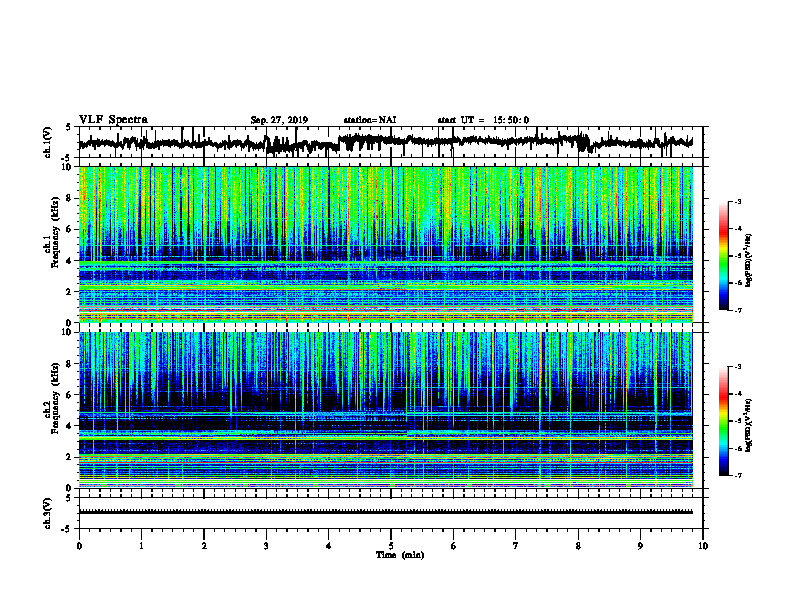This screenshot has height=612, width=792.
Task: Click the time axis tick label "3"
Action: 266,546
